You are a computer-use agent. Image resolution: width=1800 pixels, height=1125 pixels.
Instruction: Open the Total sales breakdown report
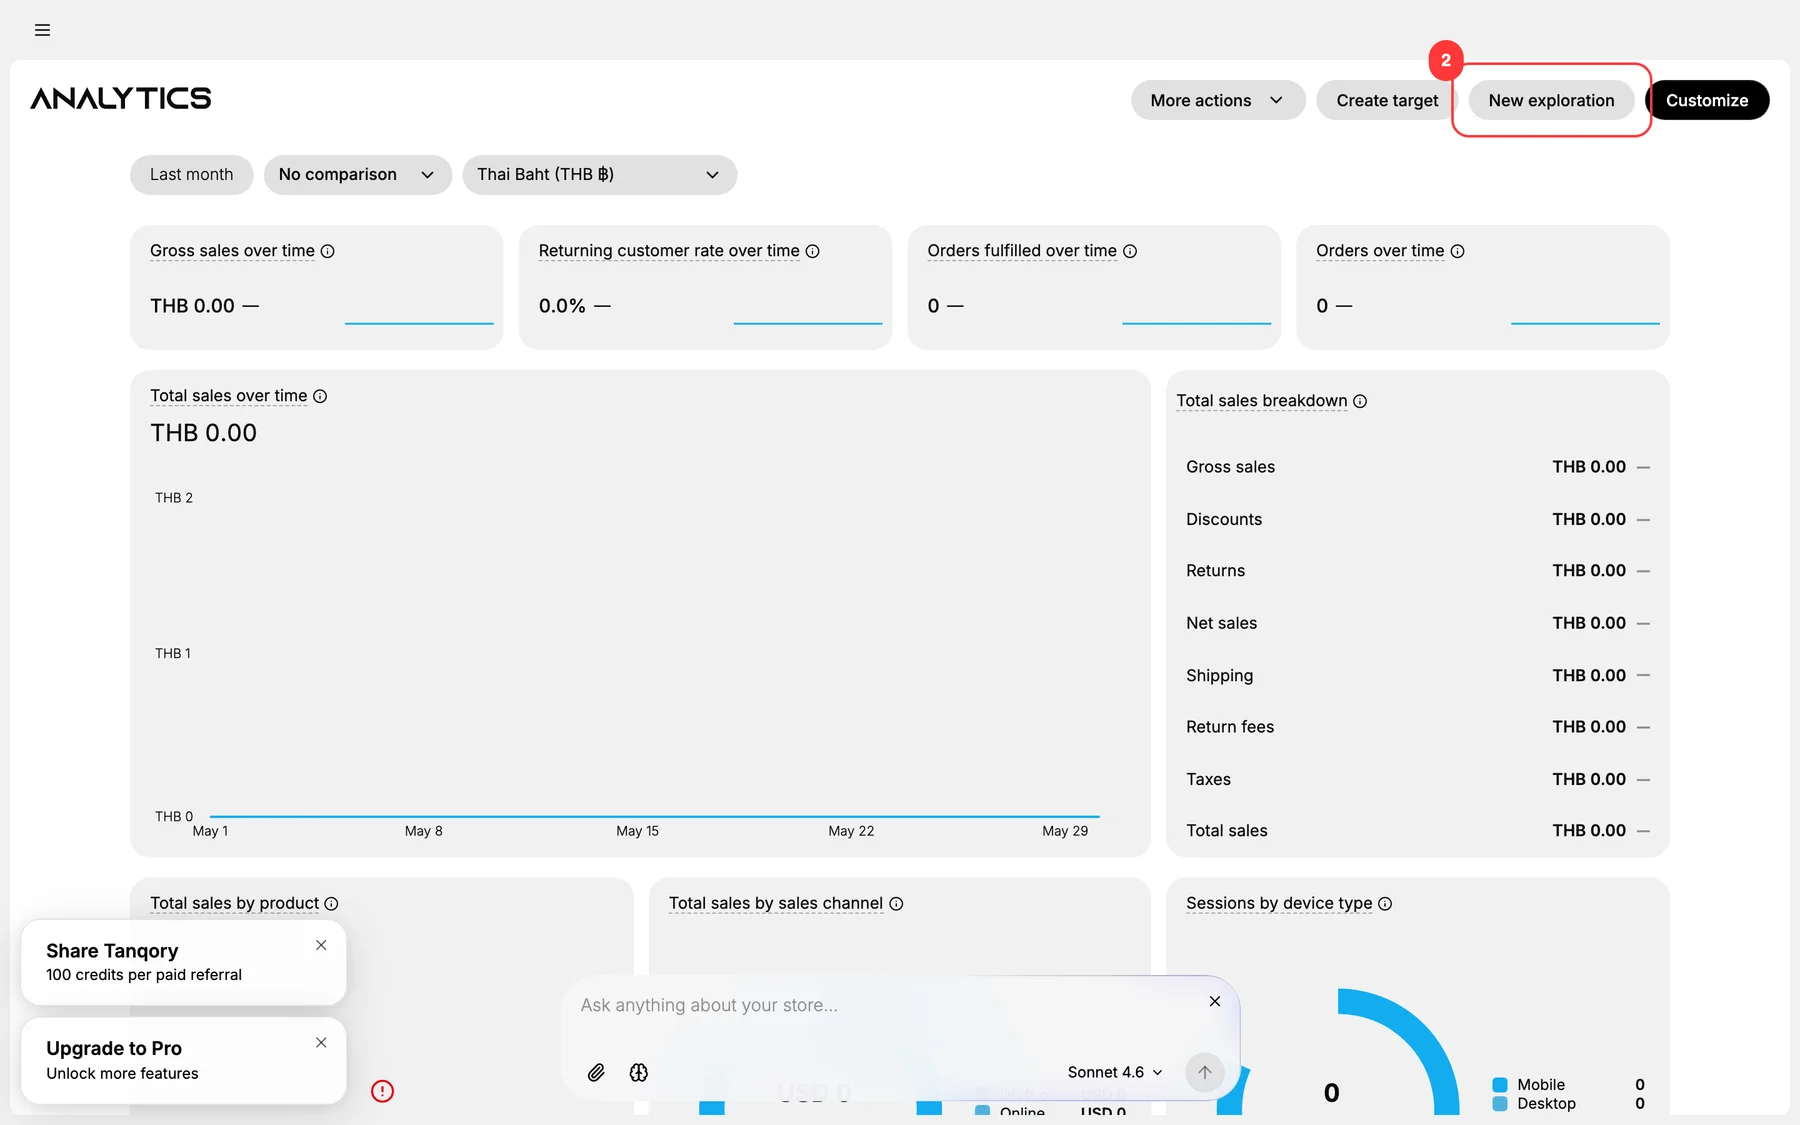(1262, 401)
